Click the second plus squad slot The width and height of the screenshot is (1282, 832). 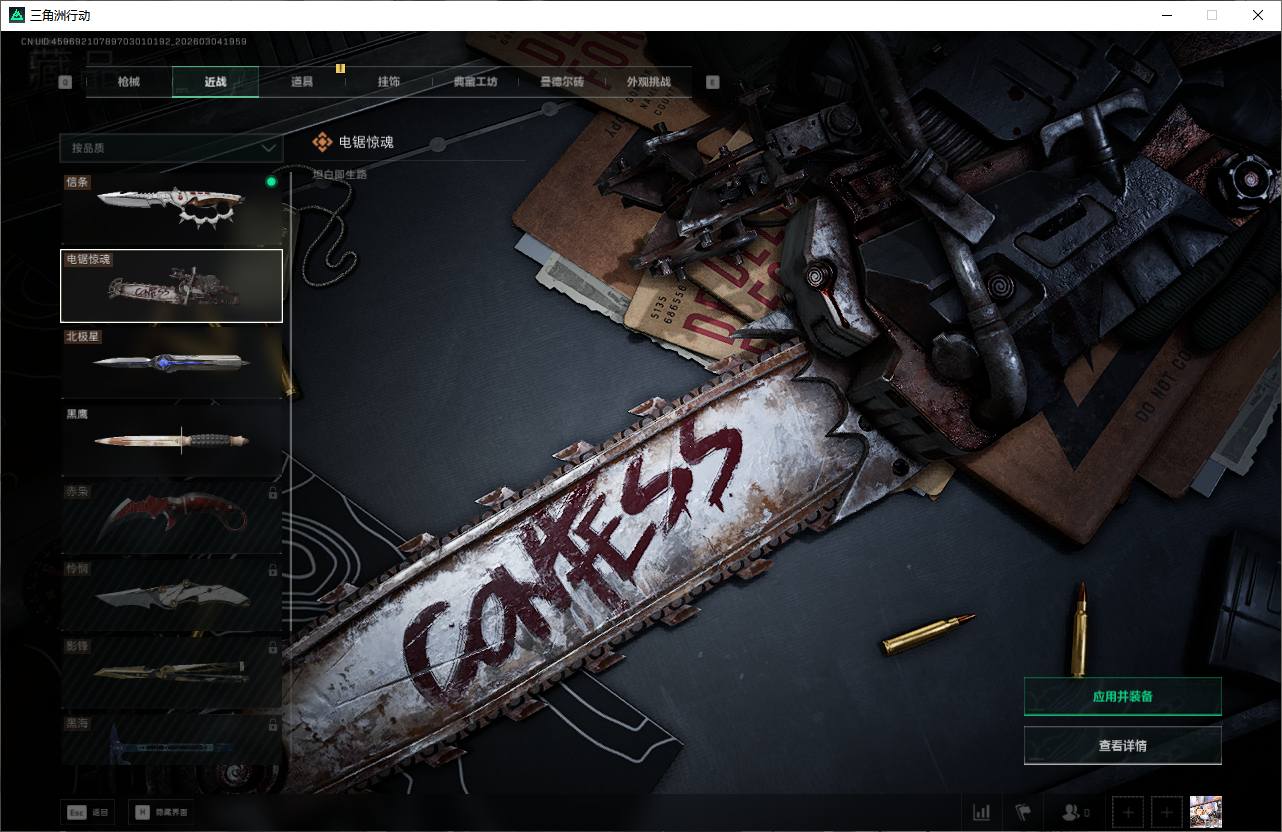(1166, 812)
